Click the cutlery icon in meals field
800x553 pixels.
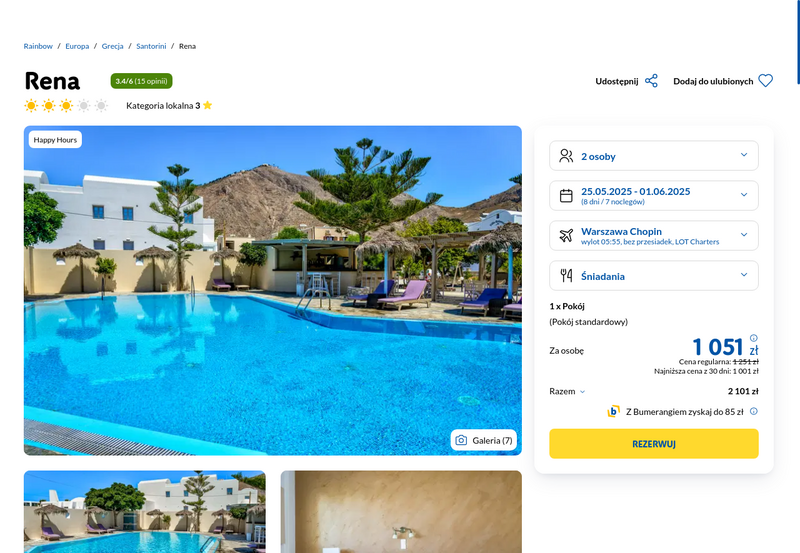tap(566, 275)
